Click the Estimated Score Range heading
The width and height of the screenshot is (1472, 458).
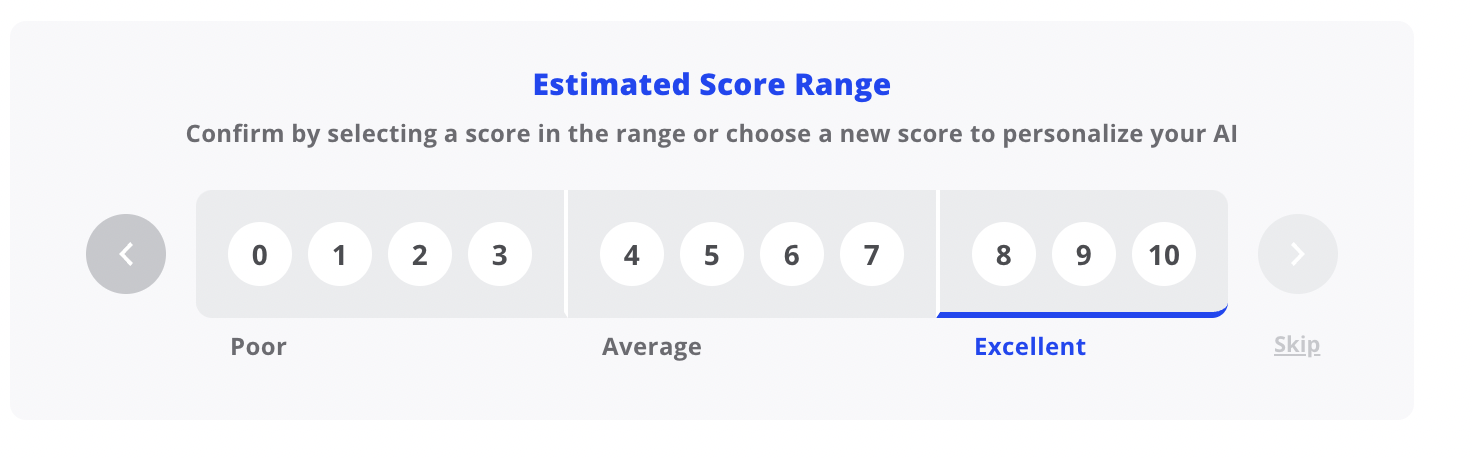click(x=711, y=85)
